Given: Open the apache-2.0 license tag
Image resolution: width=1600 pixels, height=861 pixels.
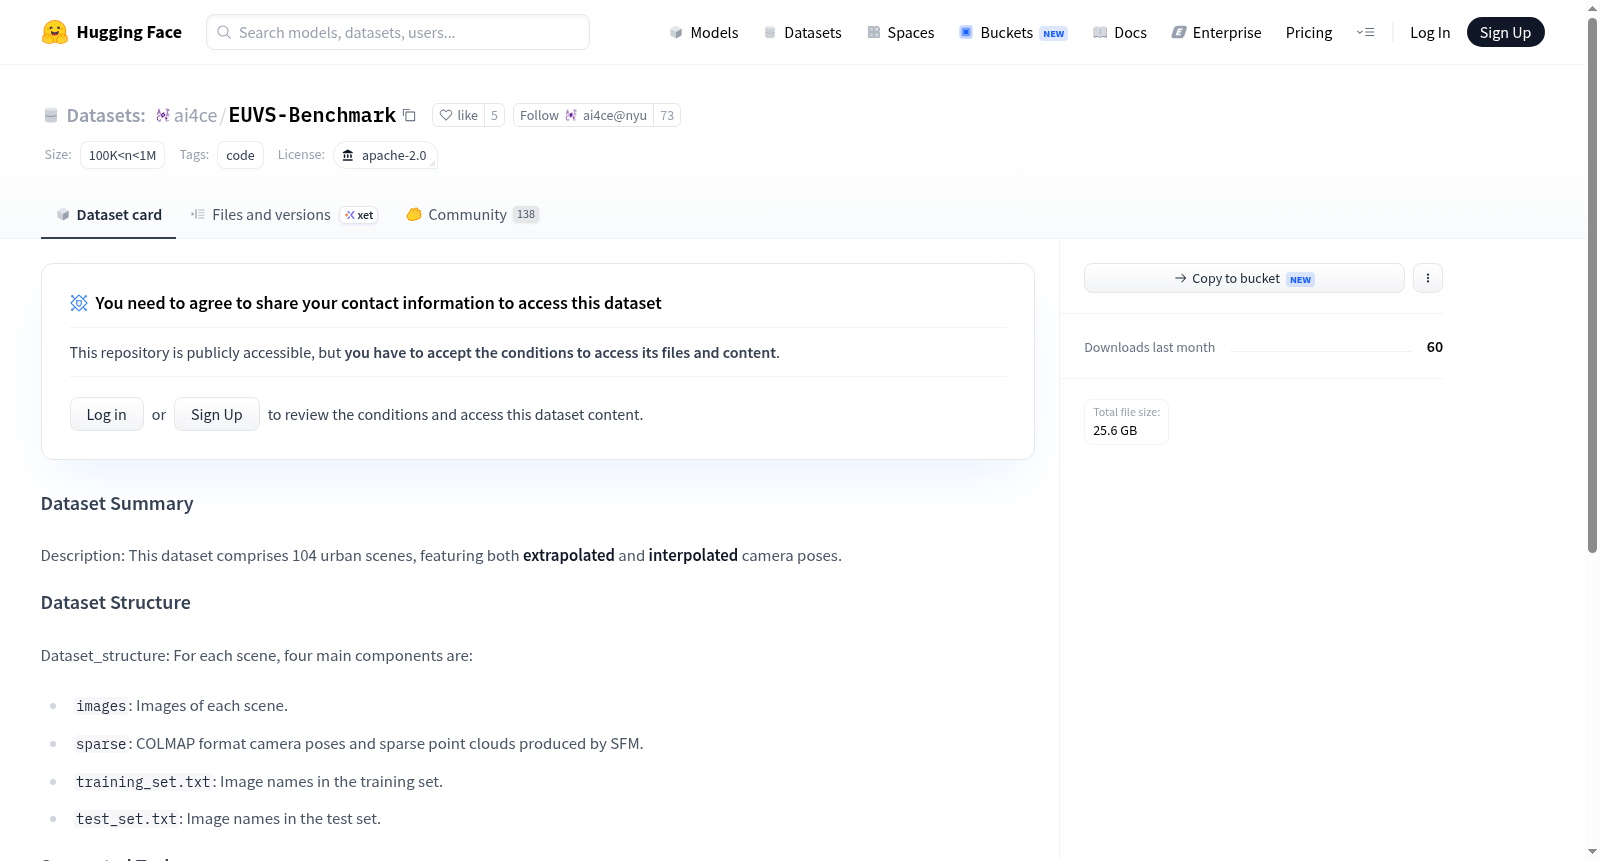Looking at the screenshot, I should tap(385, 155).
